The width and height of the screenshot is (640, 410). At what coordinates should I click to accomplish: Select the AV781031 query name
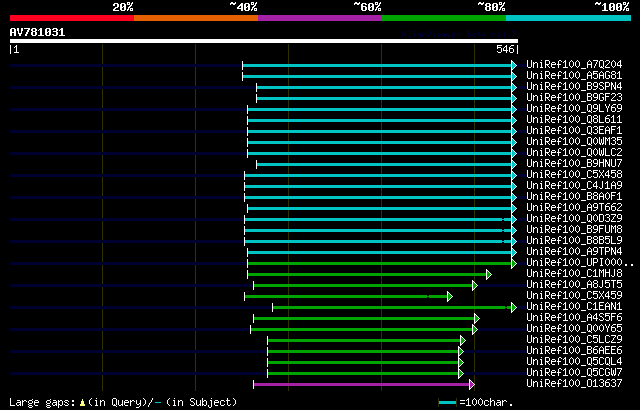coord(37,32)
